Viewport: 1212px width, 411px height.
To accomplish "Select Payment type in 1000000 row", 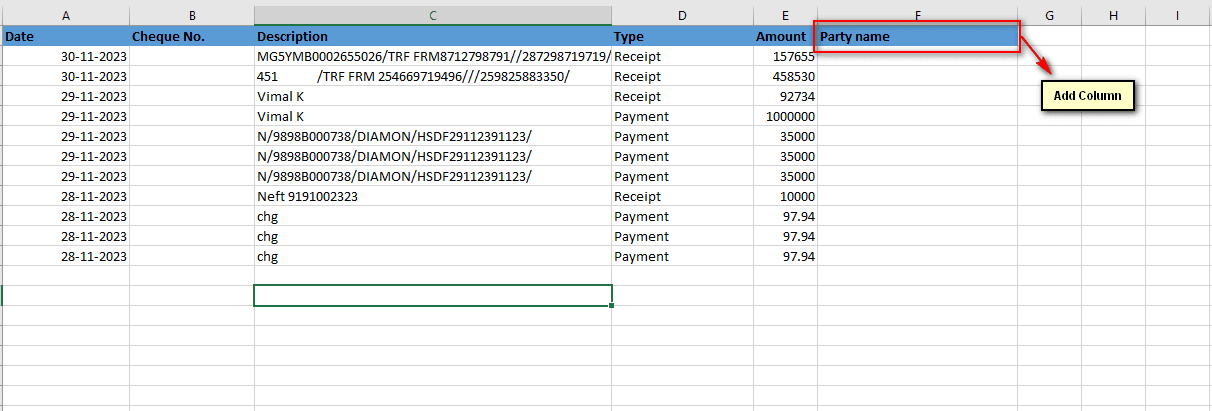I will tap(681, 116).
